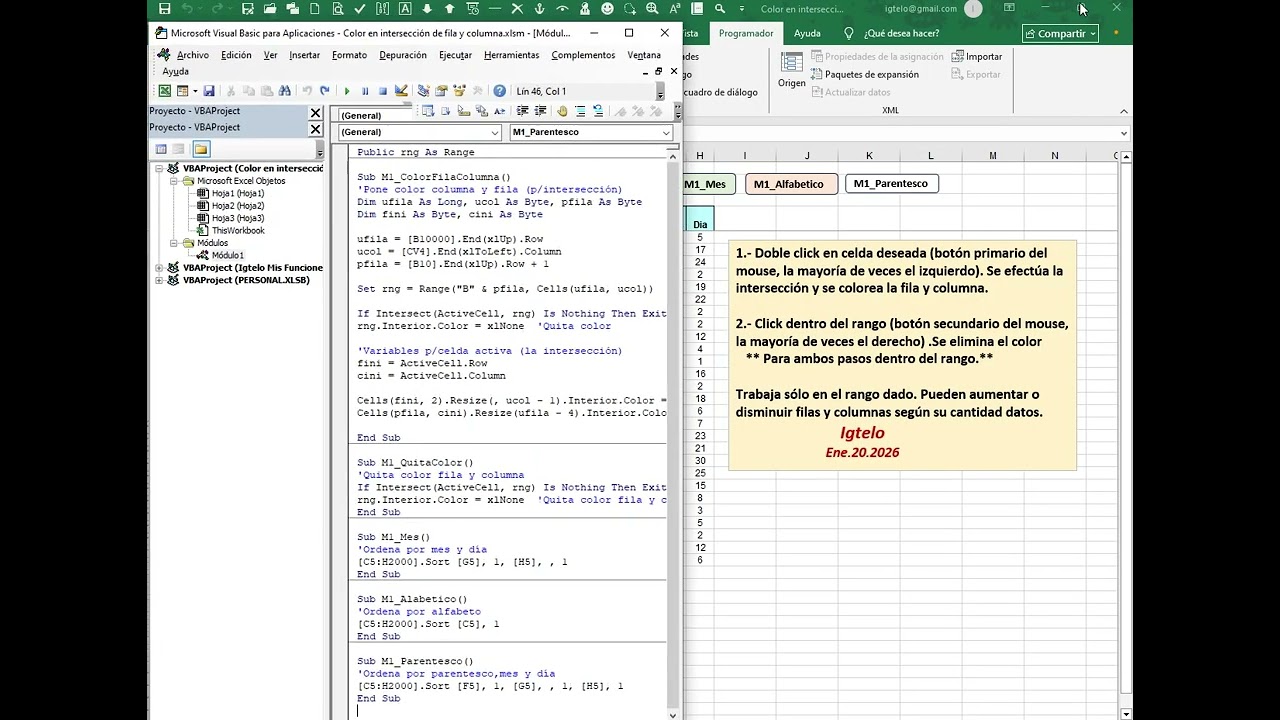Collapse Microsoft Excel Objetos folder

174,181
